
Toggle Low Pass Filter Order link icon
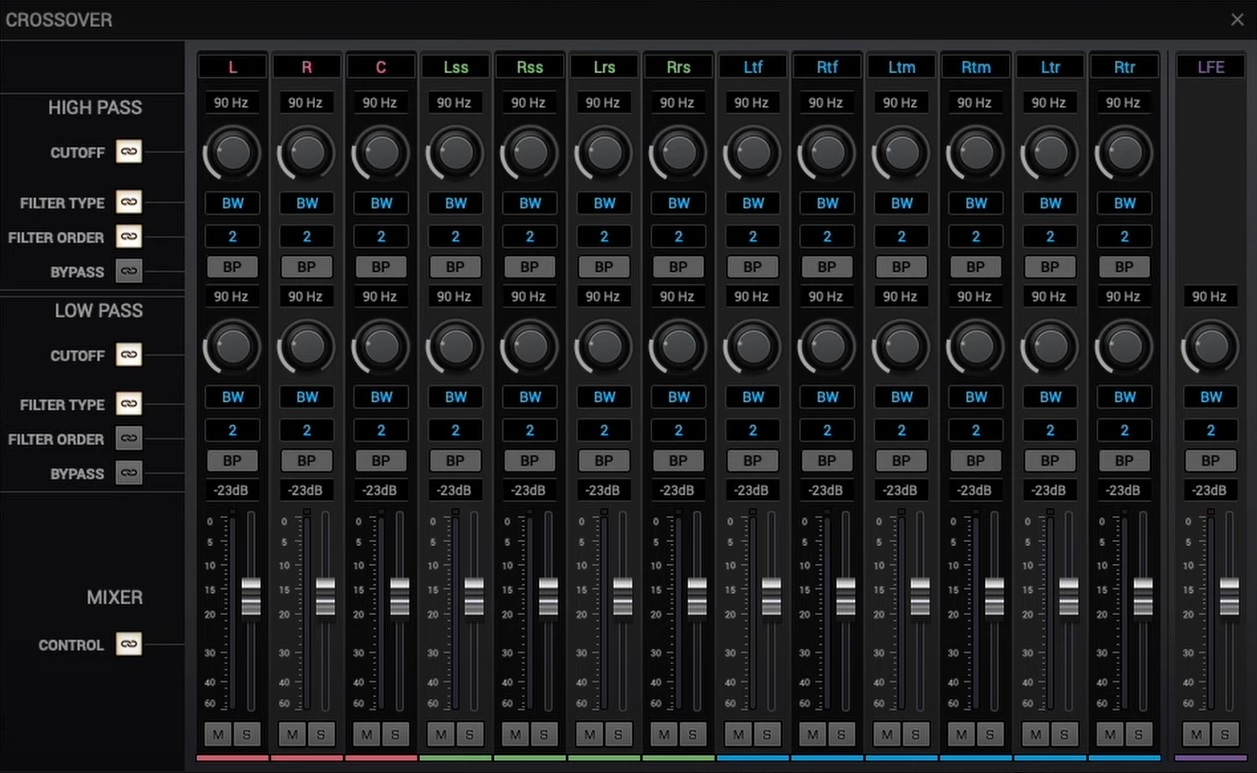[x=128, y=438]
